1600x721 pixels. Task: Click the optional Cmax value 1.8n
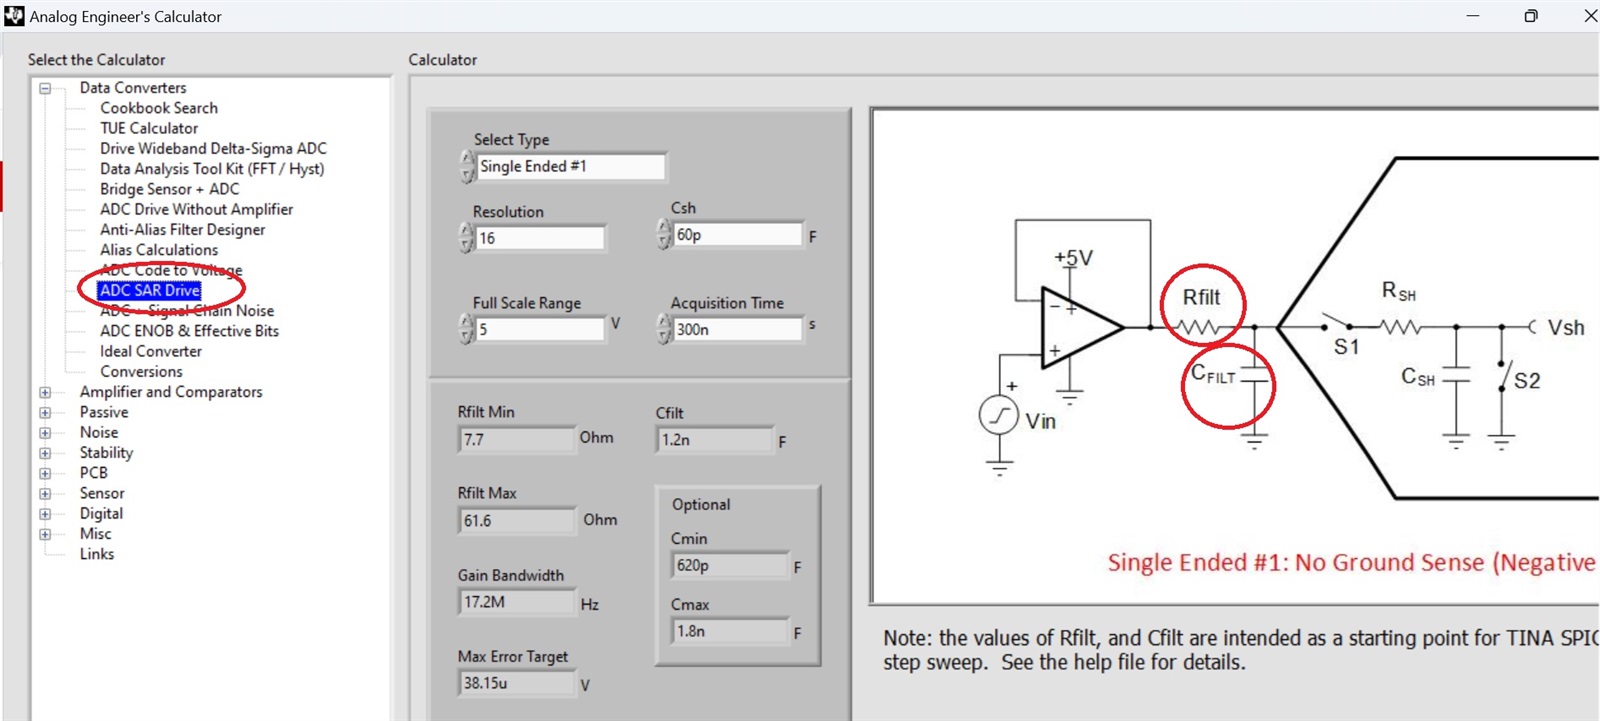tap(730, 632)
